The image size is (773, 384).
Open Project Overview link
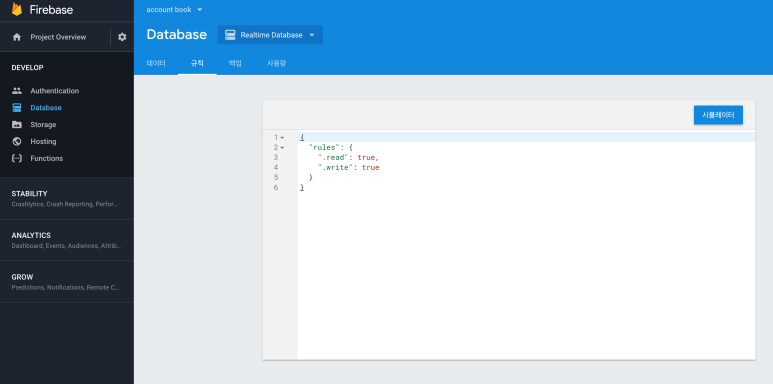[58, 37]
